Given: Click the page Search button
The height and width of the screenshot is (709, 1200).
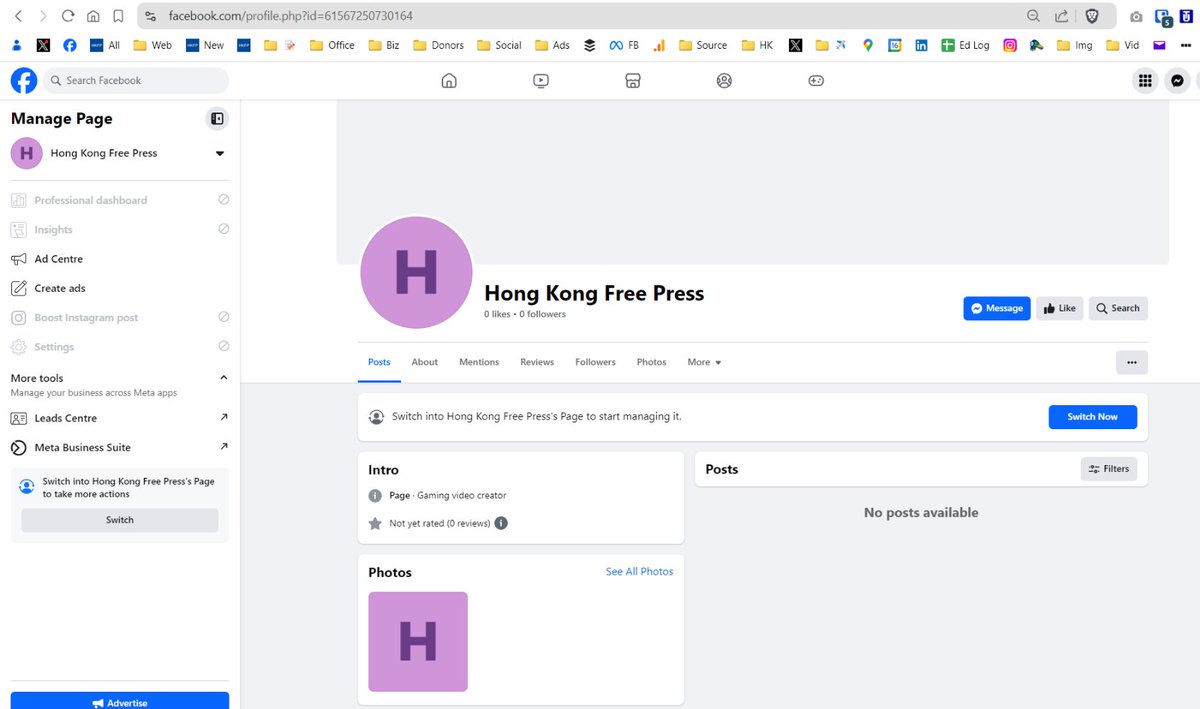Looking at the screenshot, I should tap(1118, 308).
